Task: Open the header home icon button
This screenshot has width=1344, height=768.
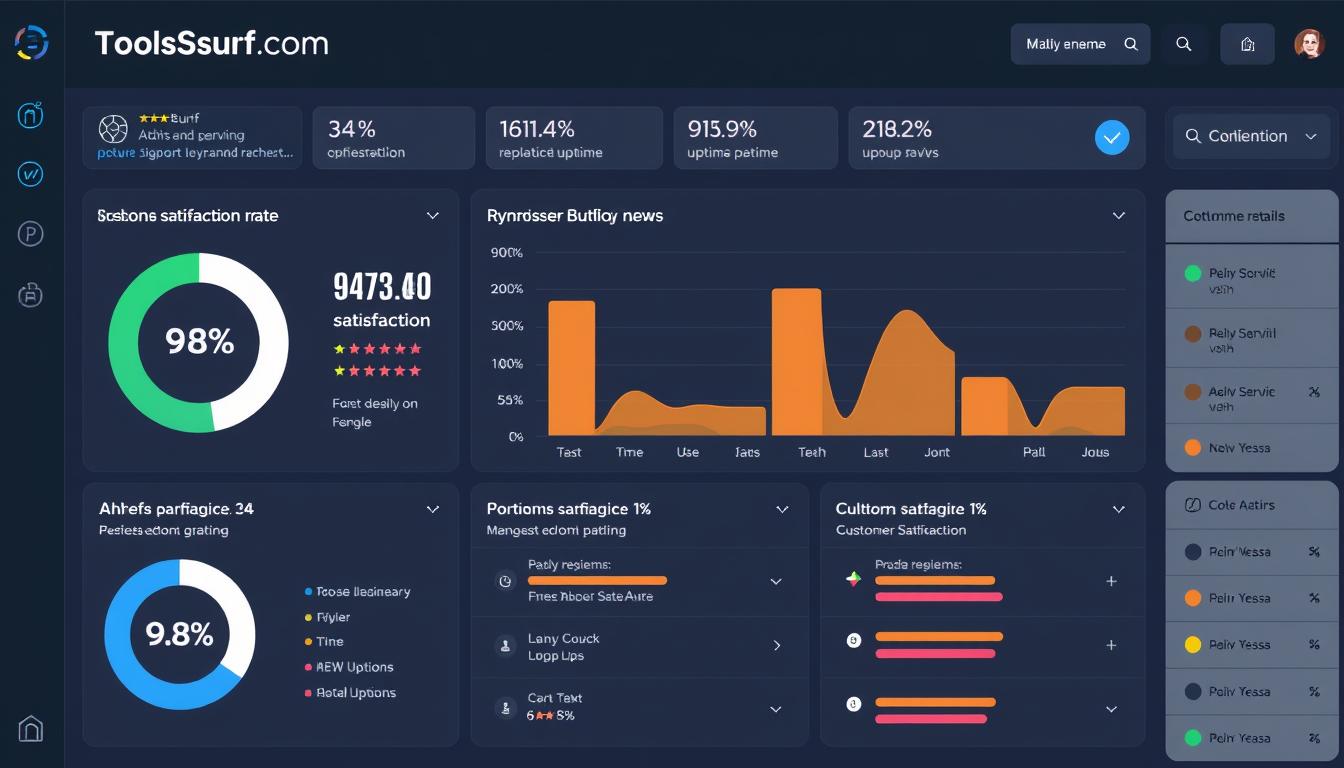Action: tap(1247, 44)
